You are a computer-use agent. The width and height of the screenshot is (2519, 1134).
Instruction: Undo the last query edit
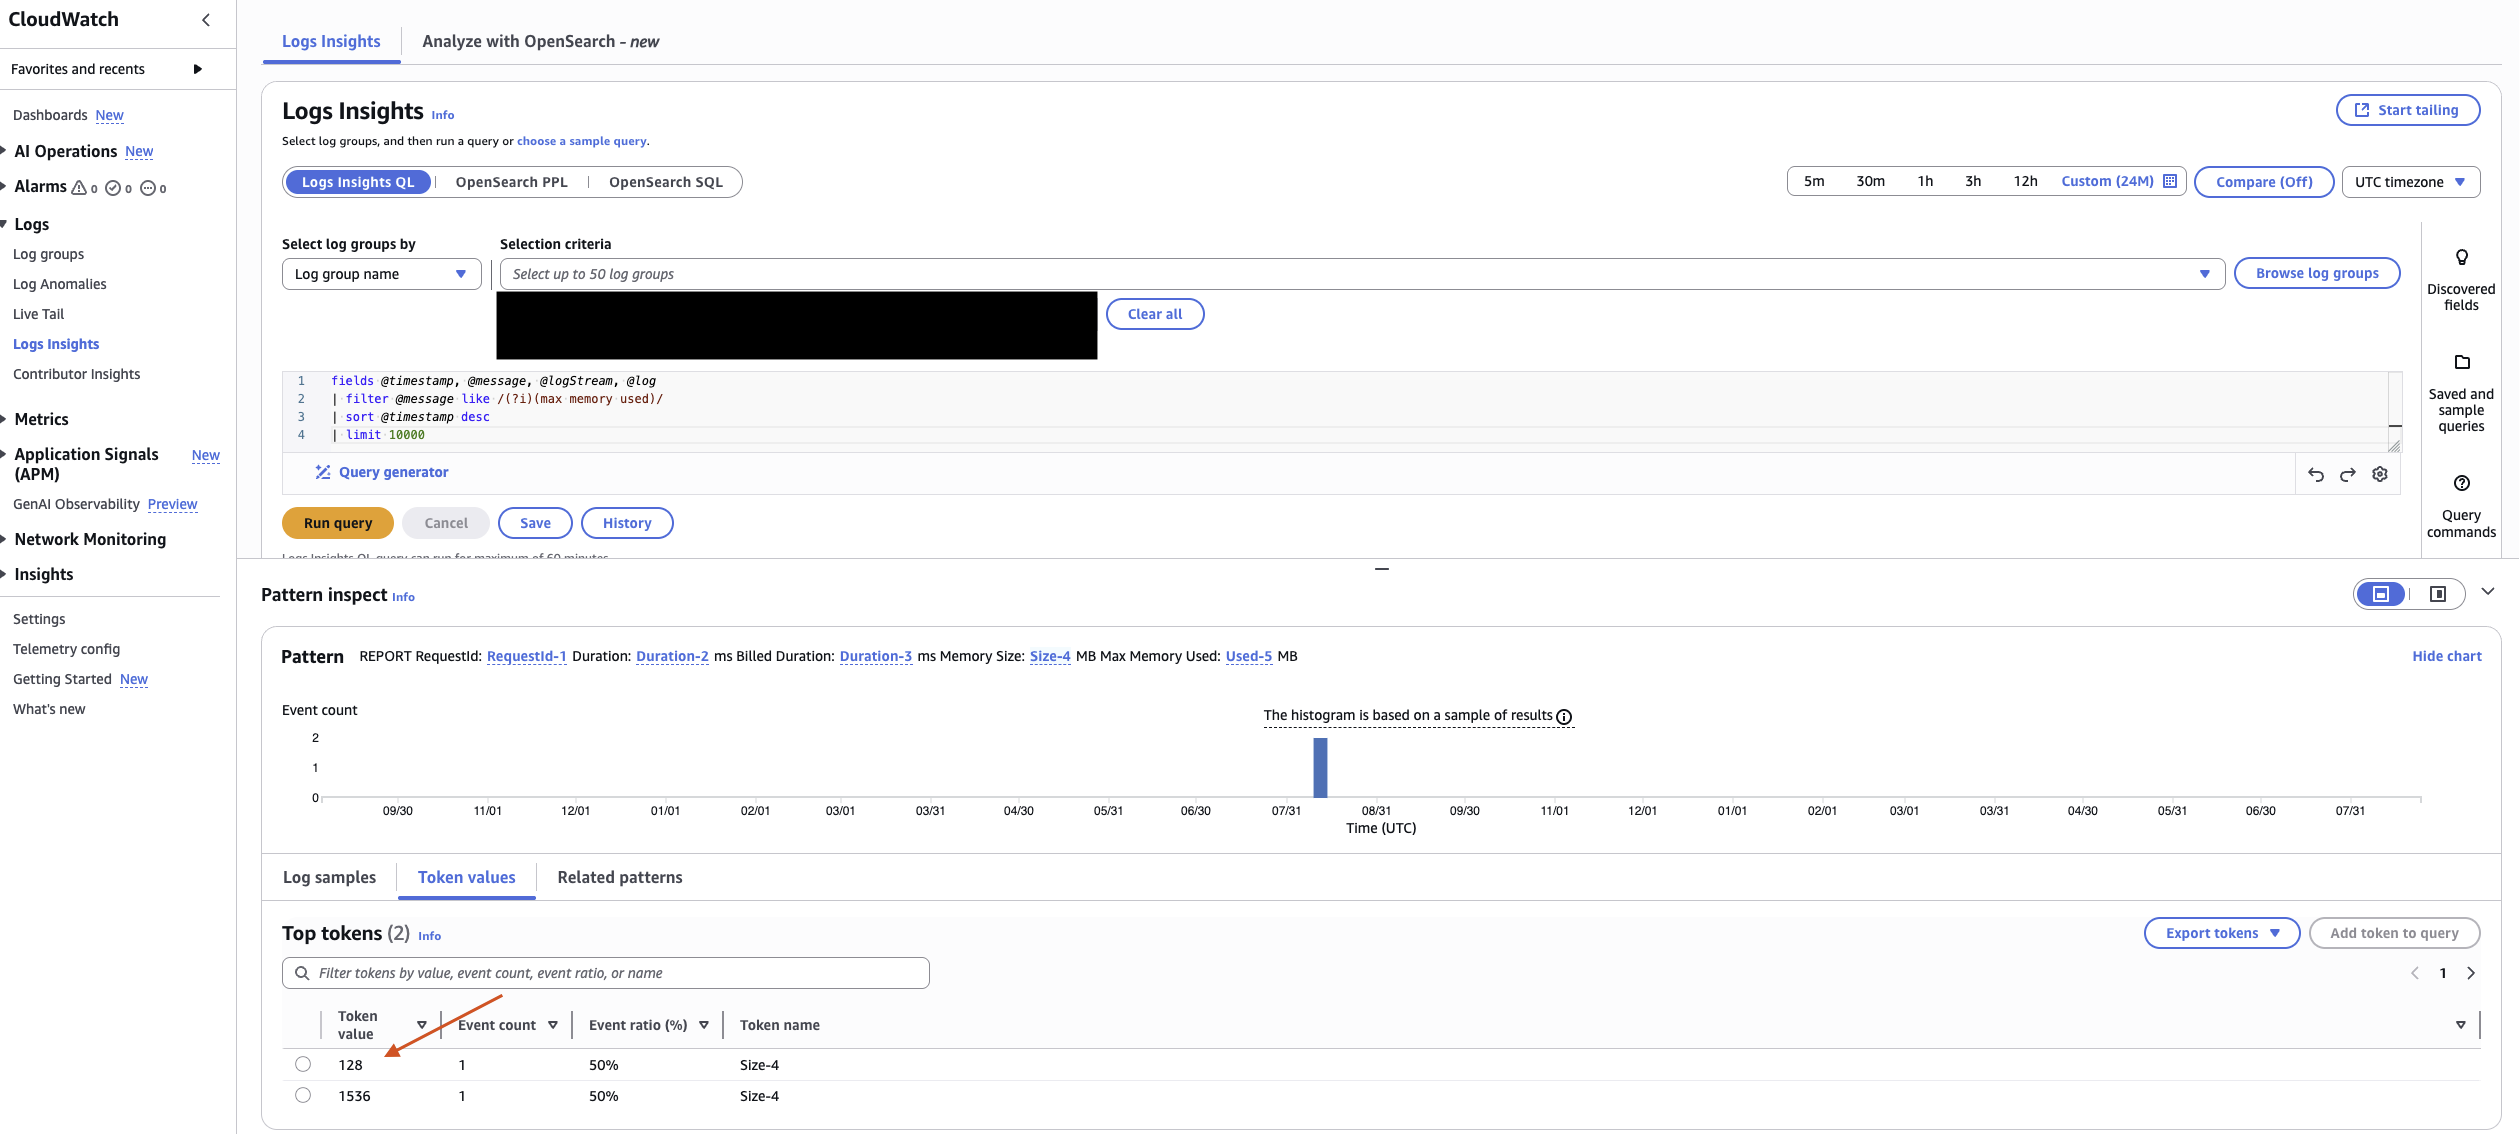click(x=2316, y=474)
